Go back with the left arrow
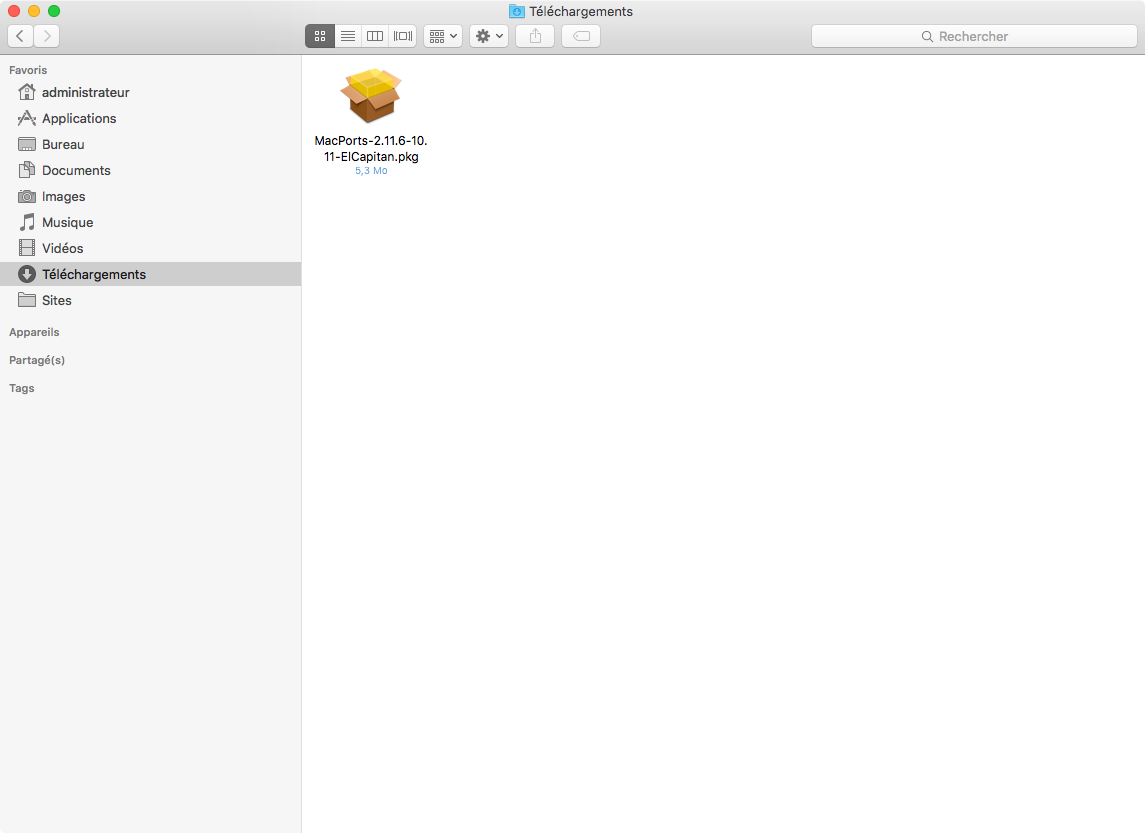This screenshot has width=1145, height=833. pos(21,36)
